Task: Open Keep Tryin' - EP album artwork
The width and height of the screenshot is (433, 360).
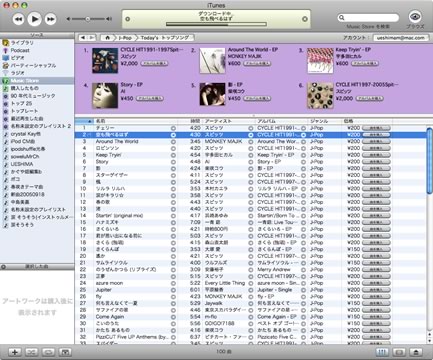Action: point(320,61)
